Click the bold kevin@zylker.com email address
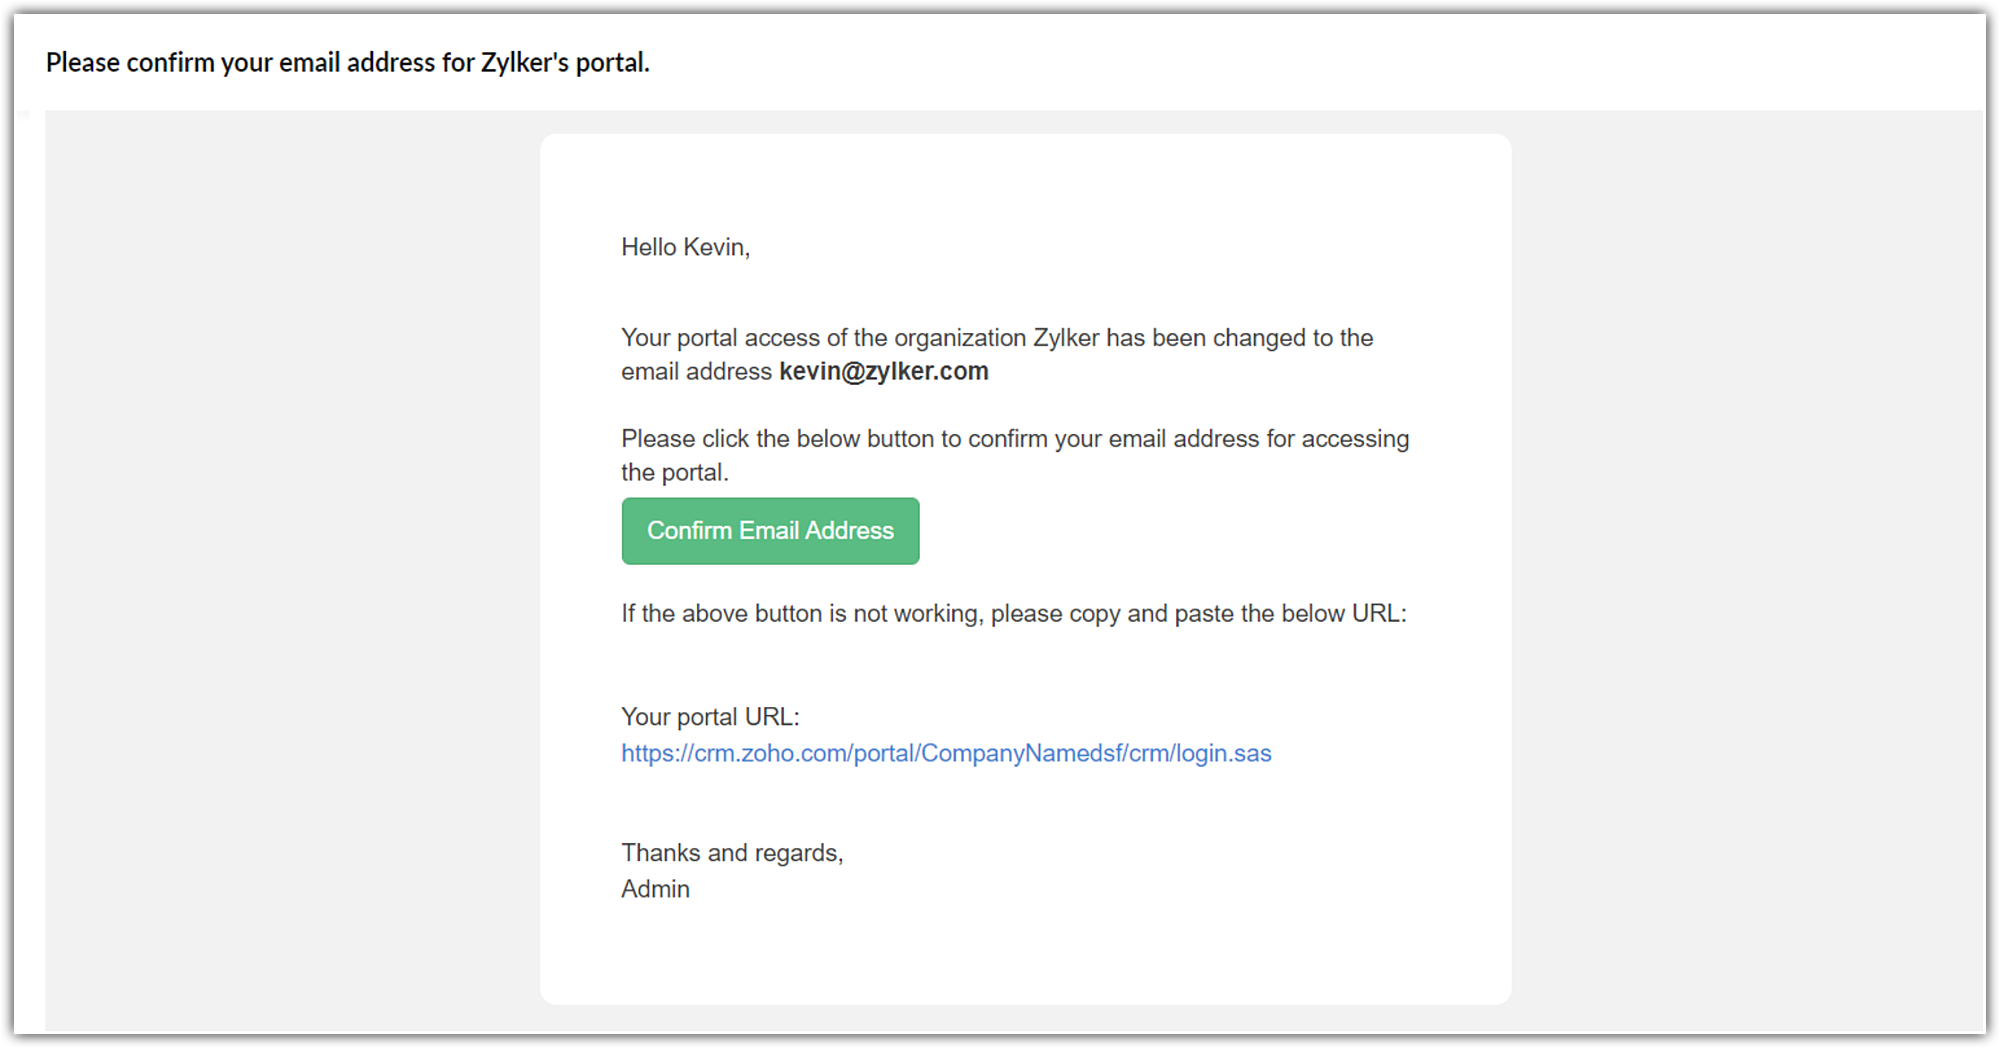The image size is (2000, 1048). click(x=883, y=371)
